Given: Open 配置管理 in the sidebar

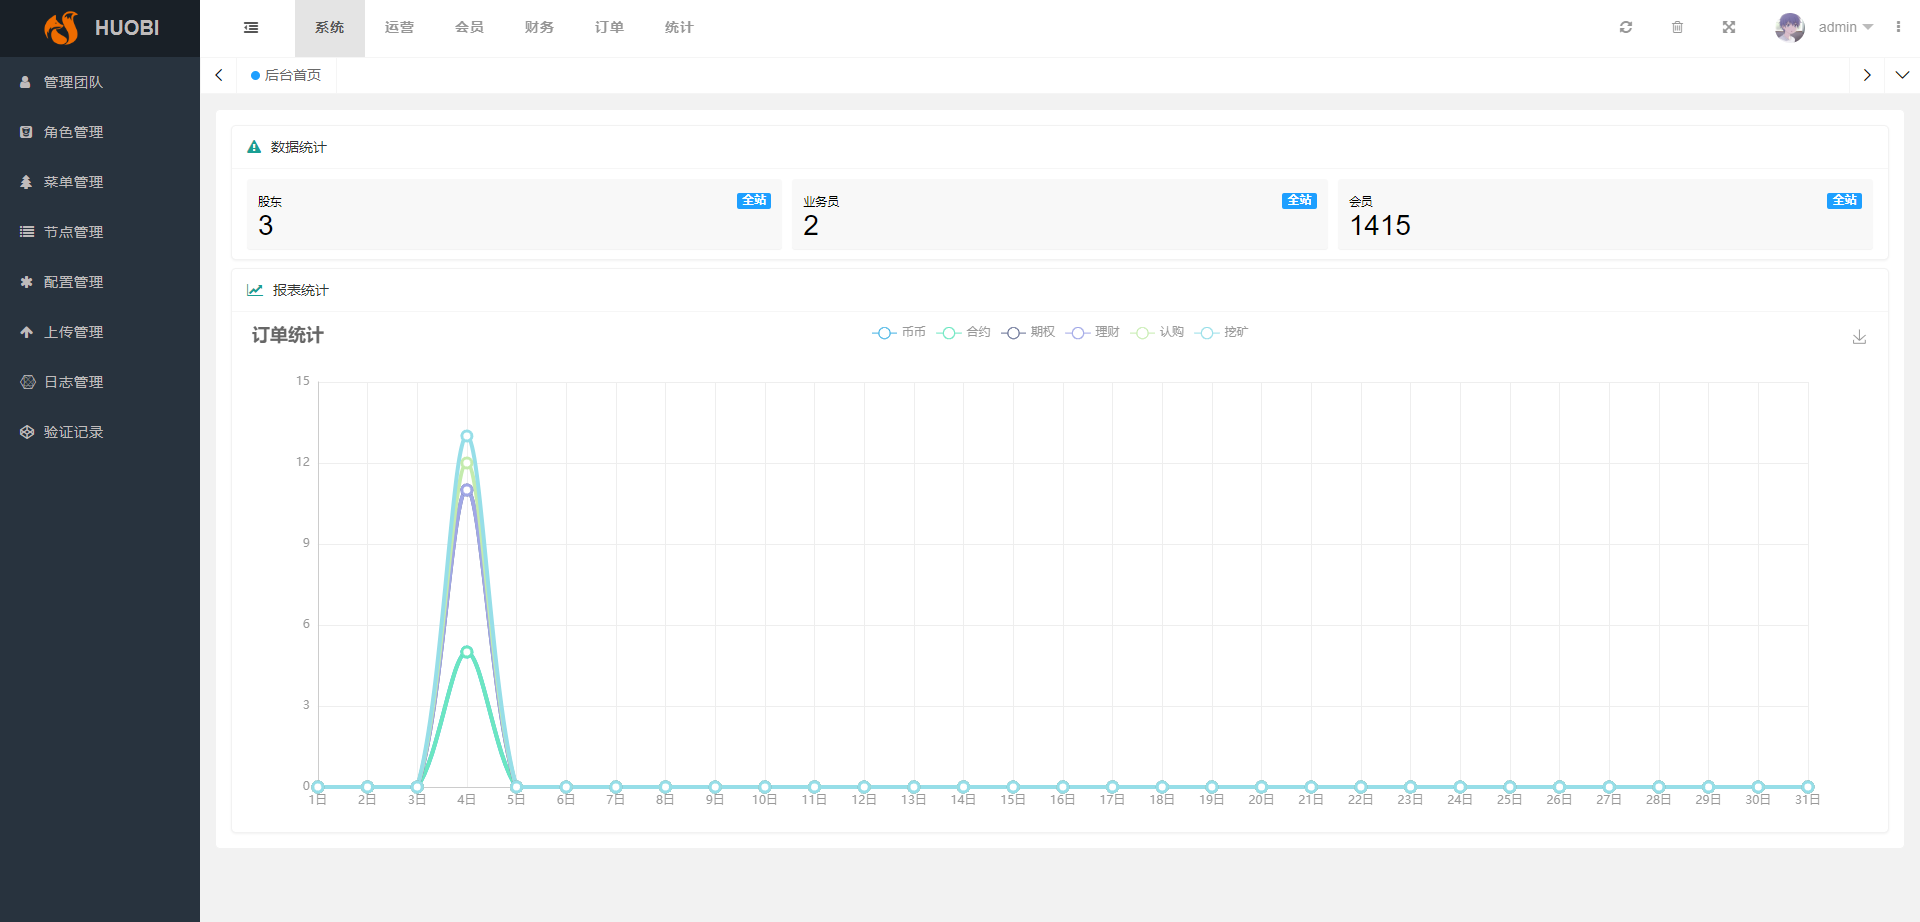Looking at the screenshot, I should pyautogui.click(x=100, y=282).
